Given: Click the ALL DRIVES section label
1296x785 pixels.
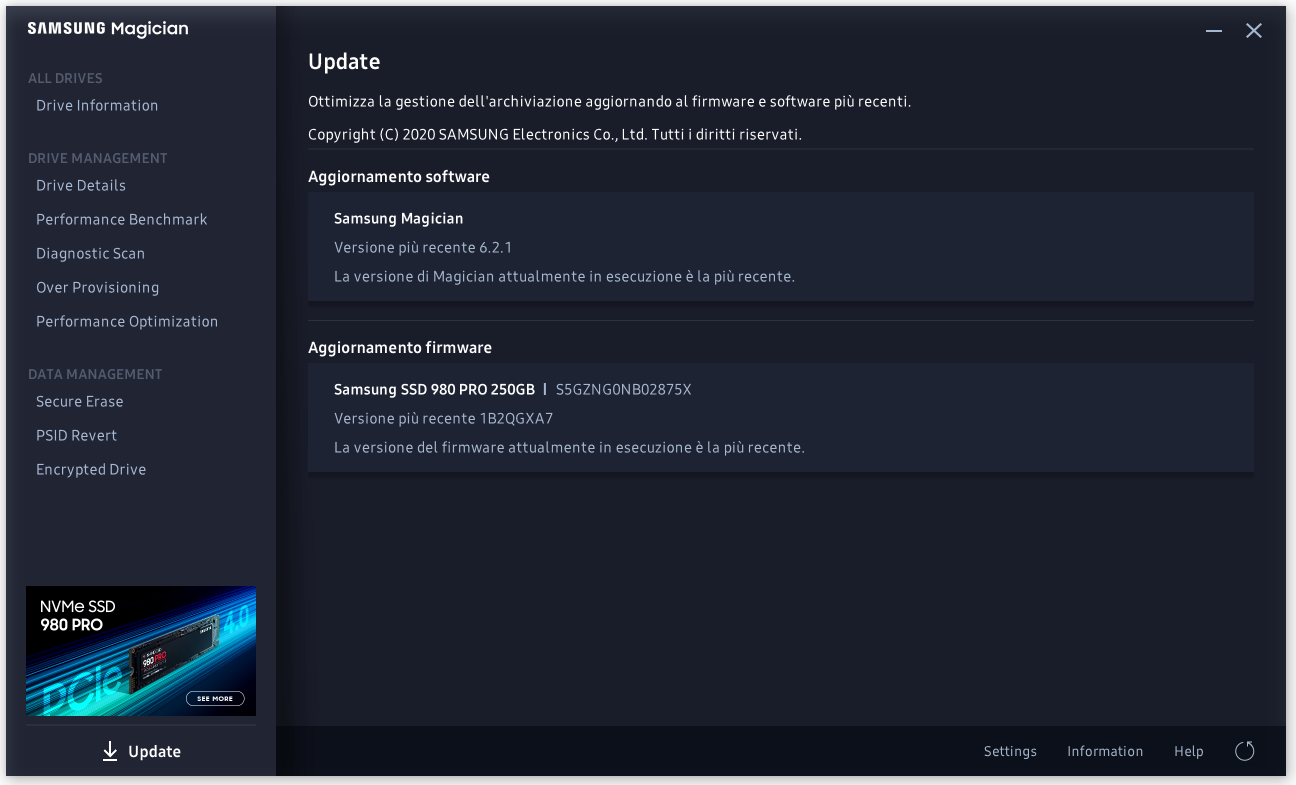Looking at the screenshot, I should (x=65, y=78).
